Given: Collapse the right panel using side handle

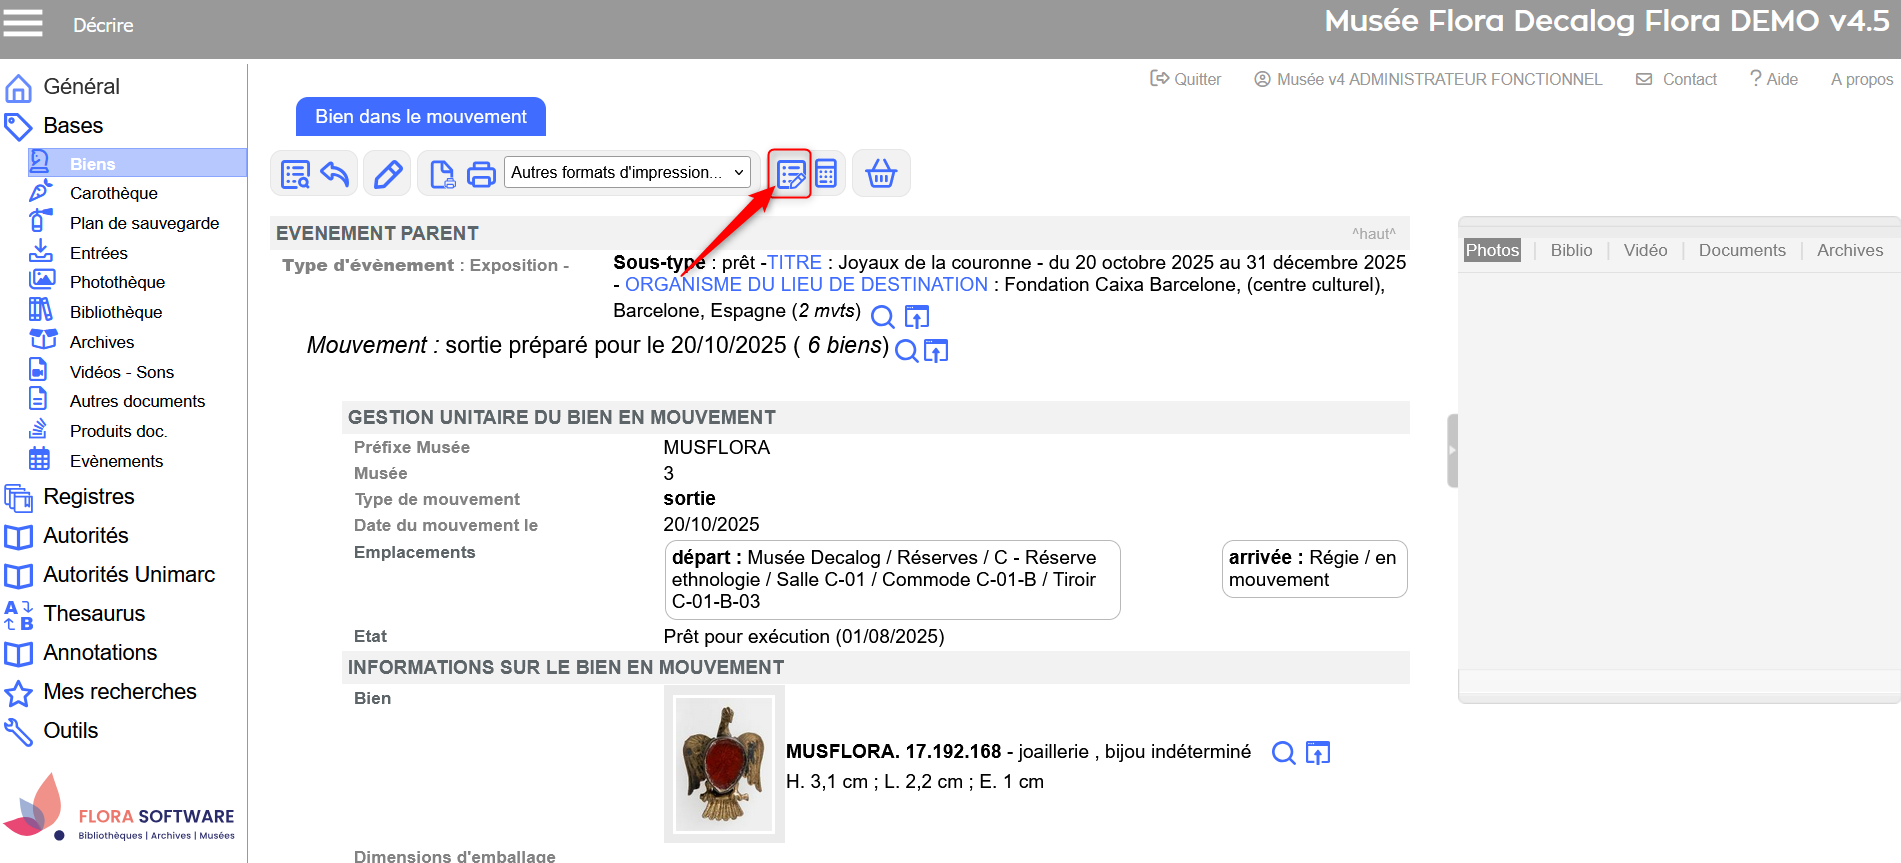Looking at the screenshot, I should (1452, 451).
